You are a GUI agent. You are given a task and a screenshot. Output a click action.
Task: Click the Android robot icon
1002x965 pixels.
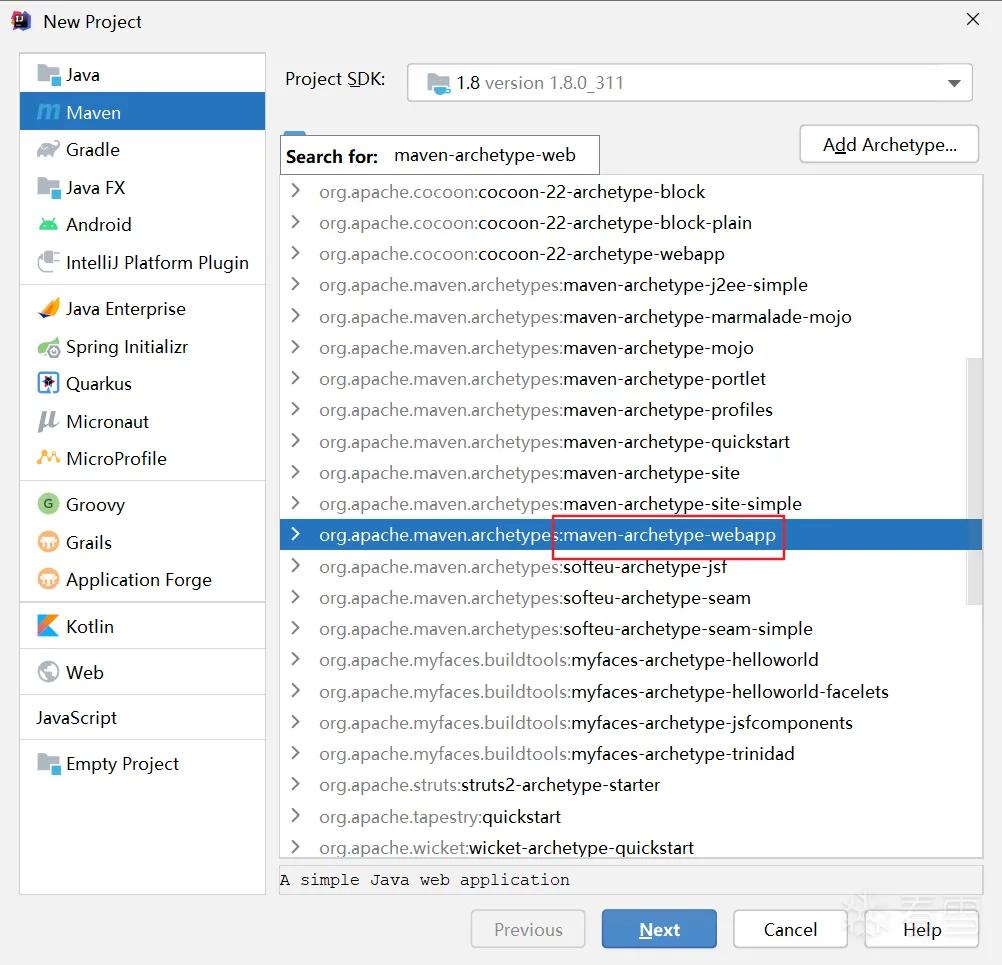(x=49, y=224)
